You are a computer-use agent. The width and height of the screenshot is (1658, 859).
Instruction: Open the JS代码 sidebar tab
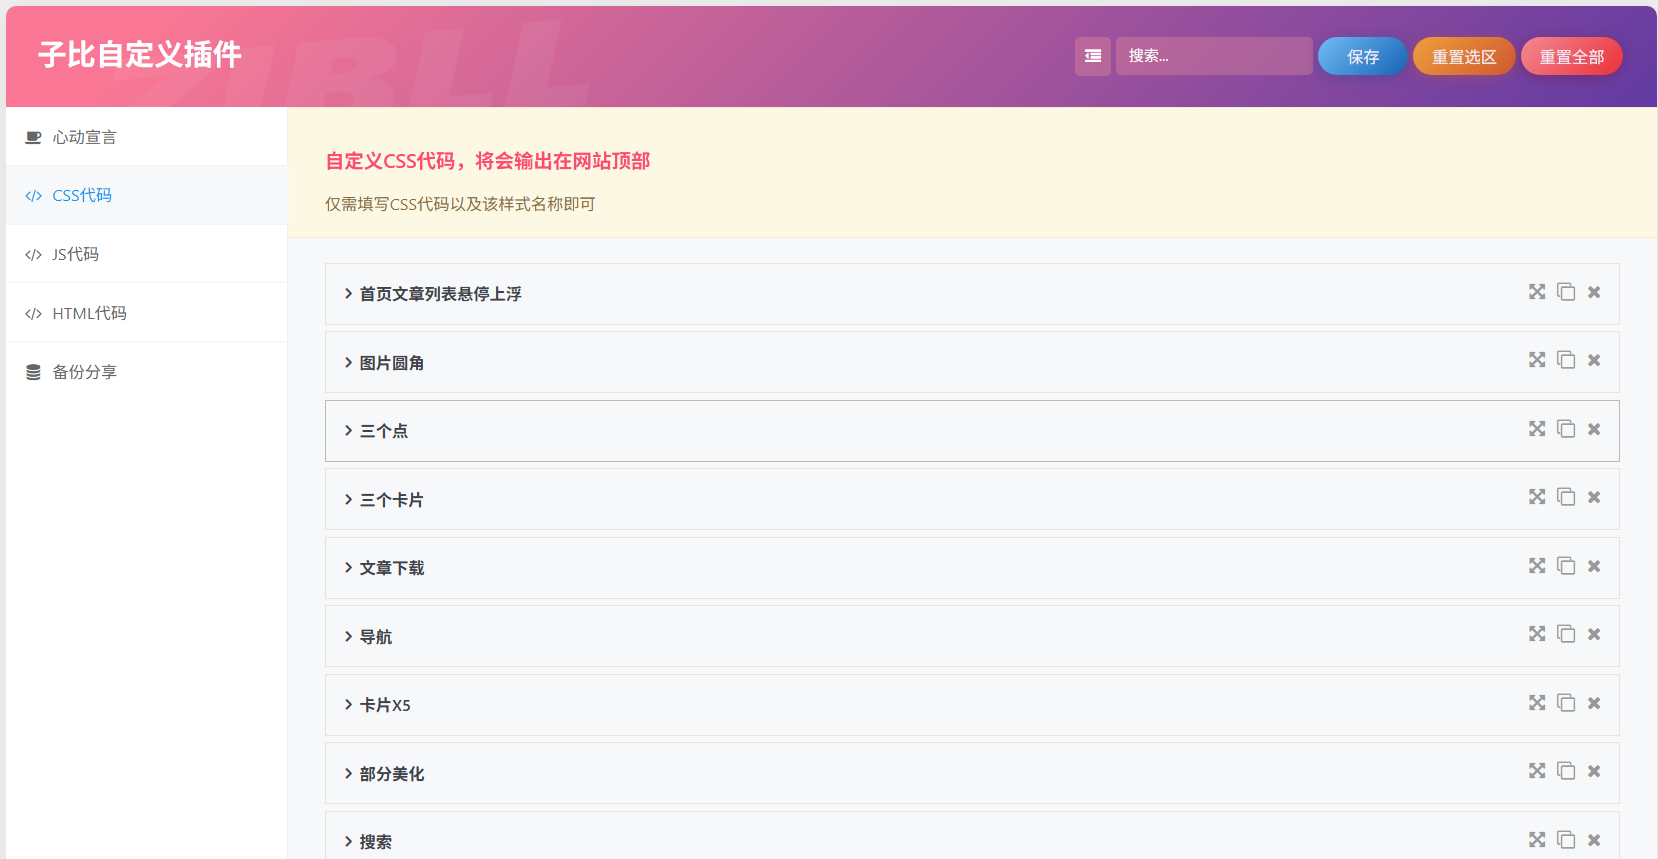(x=76, y=254)
